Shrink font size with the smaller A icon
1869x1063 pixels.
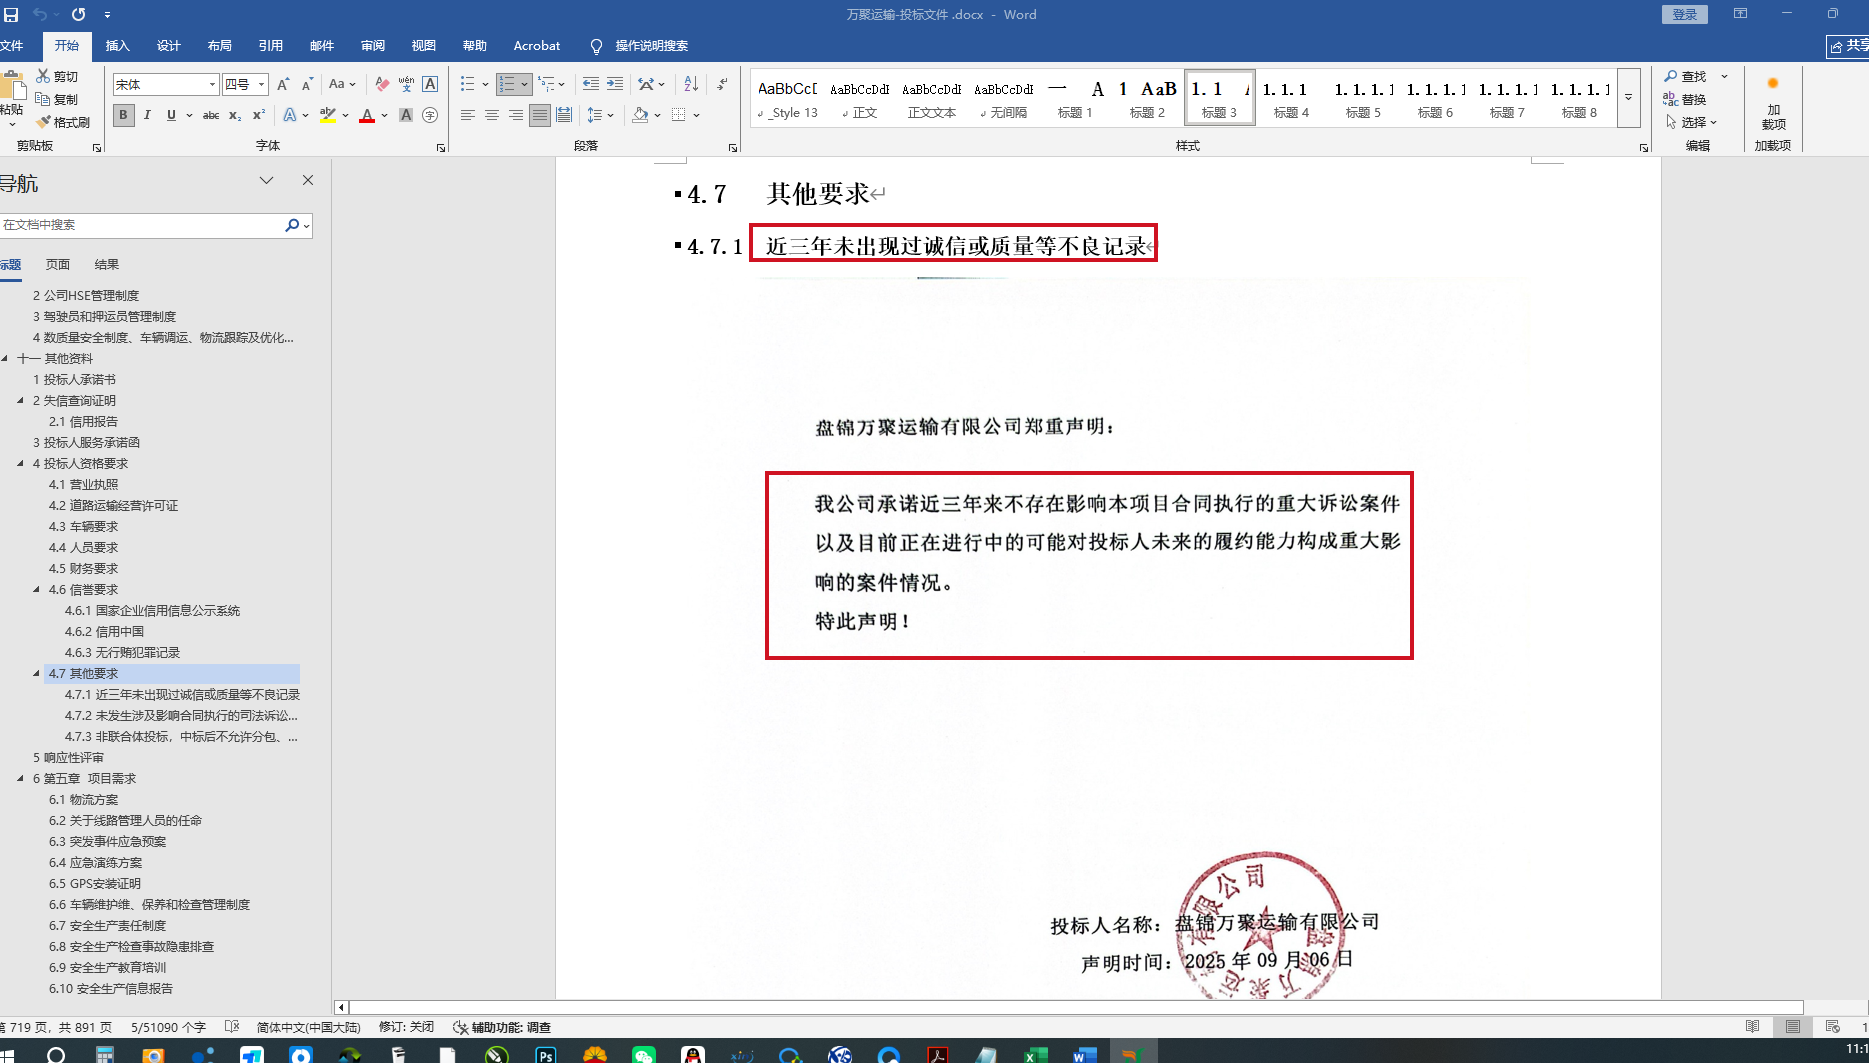tap(307, 85)
